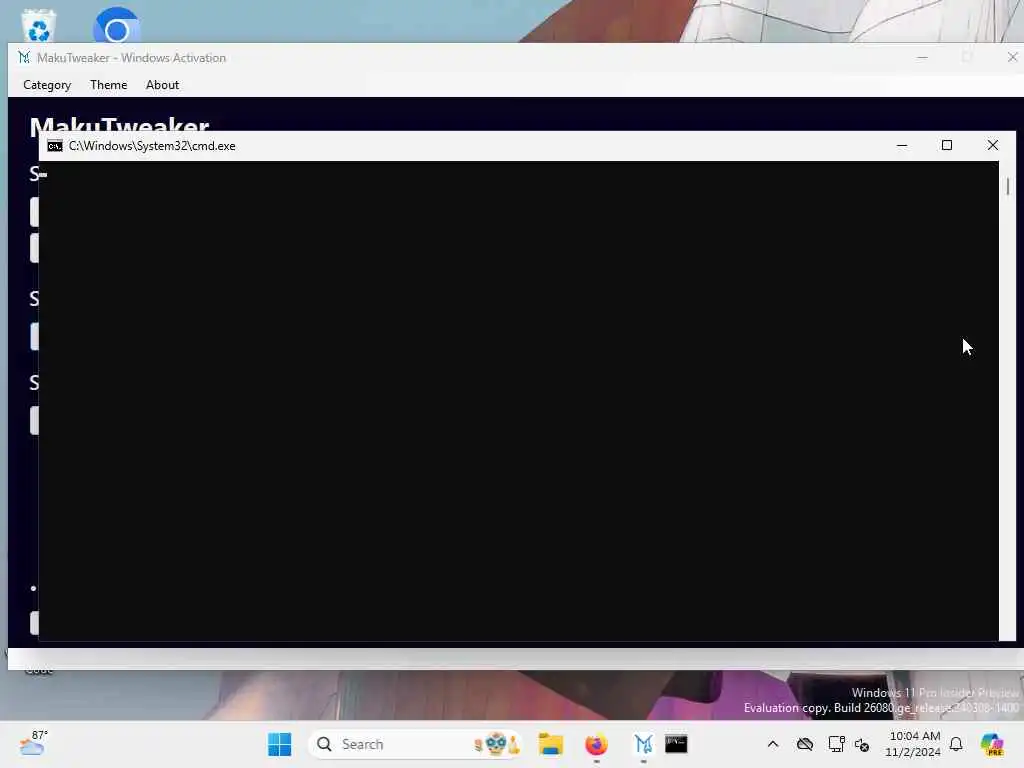Open the Category menu in MakuTweaker
The image size is (1024, 768).
[x=47, y=85]
